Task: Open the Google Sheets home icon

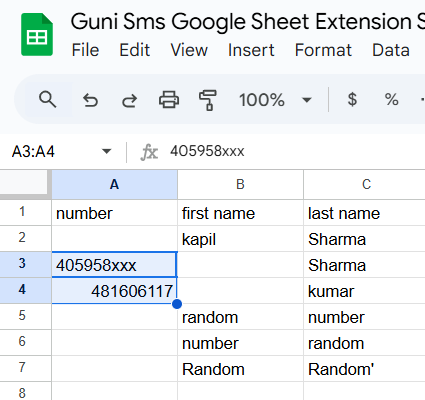Action: tap(37, 34)
